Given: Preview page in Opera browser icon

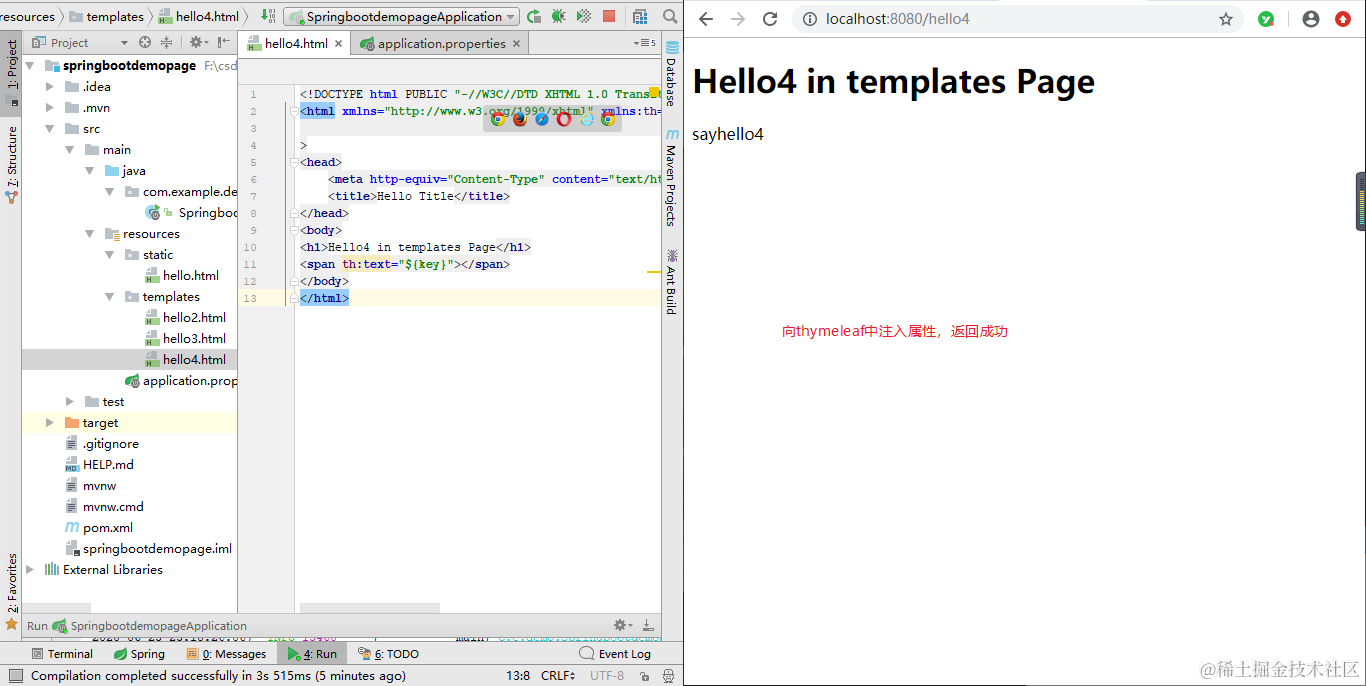Looking at the screenshot, I should [564, 119].
